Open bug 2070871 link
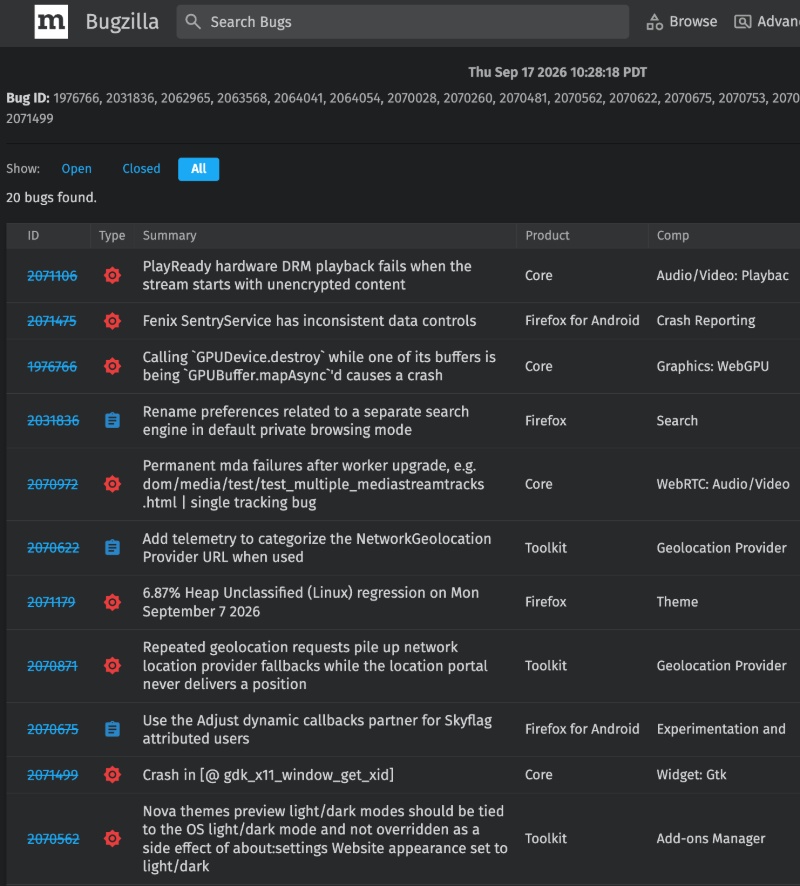Viewport: 800px width, 886px height. pyautogui.click(x=53, y=666)
